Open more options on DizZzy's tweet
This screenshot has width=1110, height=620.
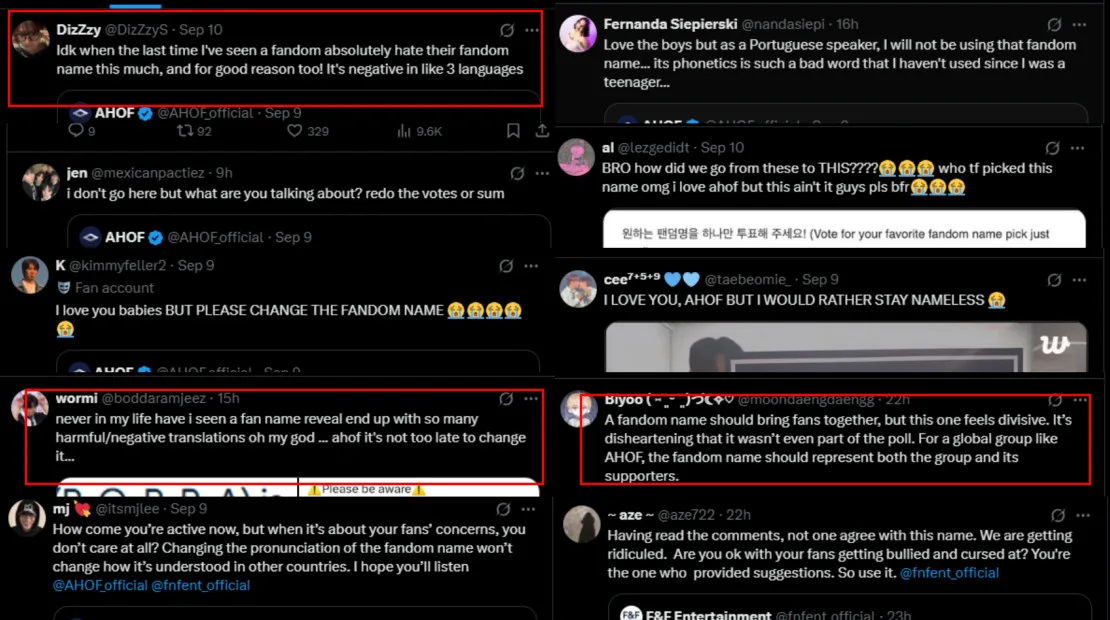point(532,30)
